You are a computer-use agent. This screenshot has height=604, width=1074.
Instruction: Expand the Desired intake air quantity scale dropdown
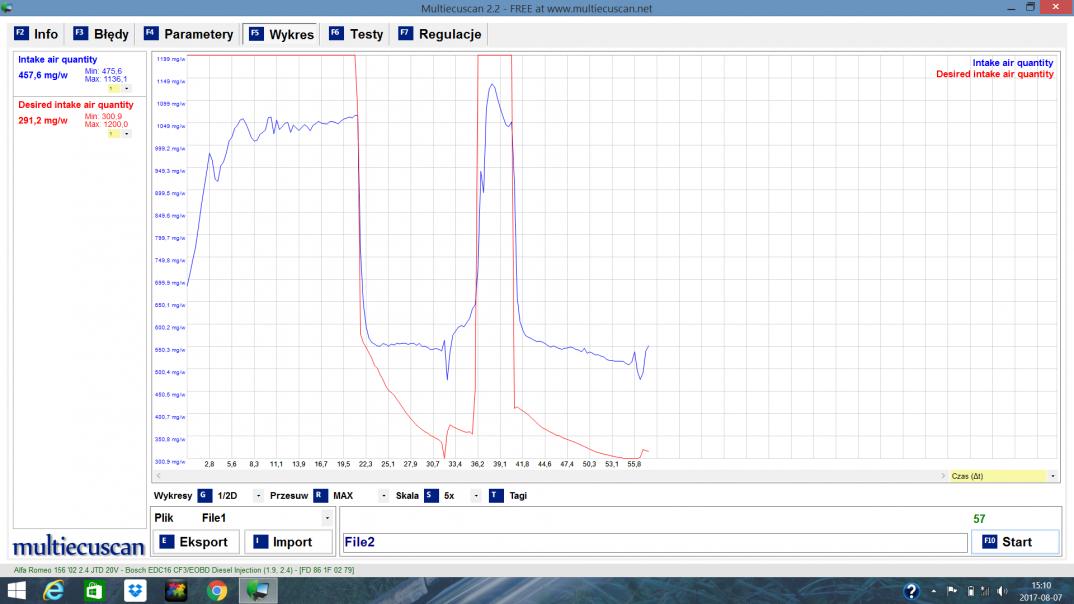pos(127,133)
